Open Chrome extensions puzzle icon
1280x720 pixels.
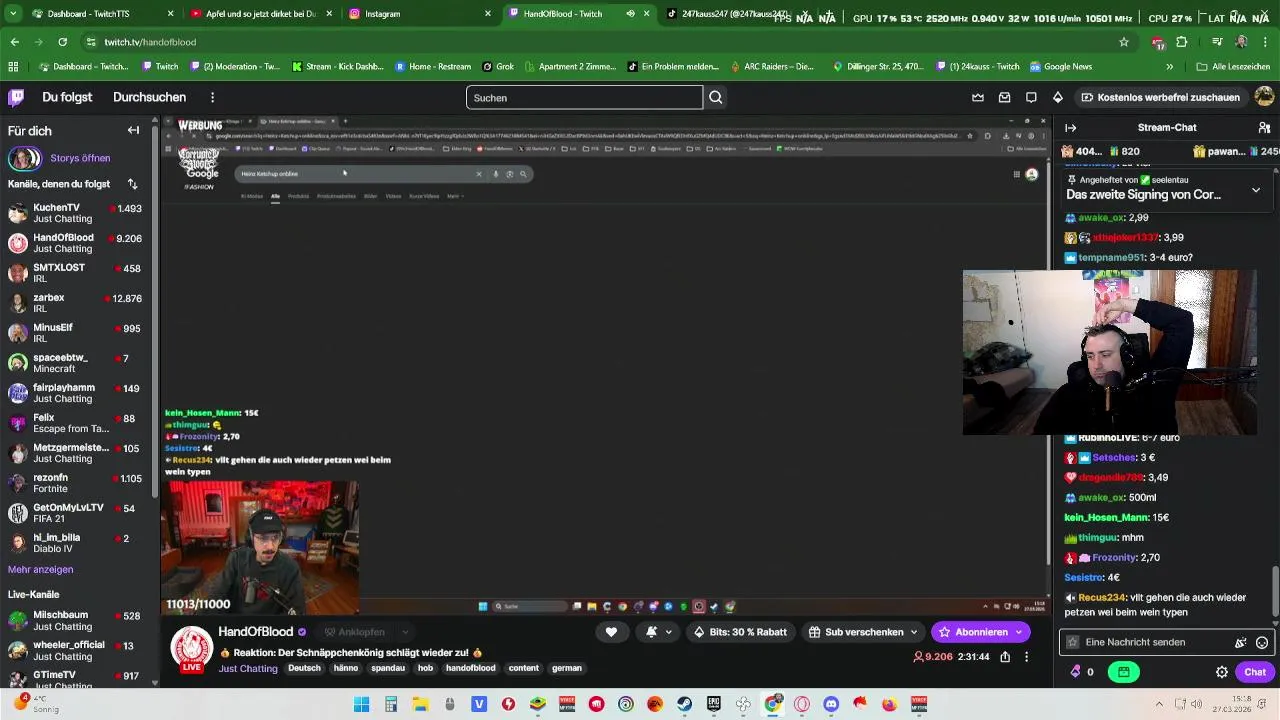[1181, 42]
